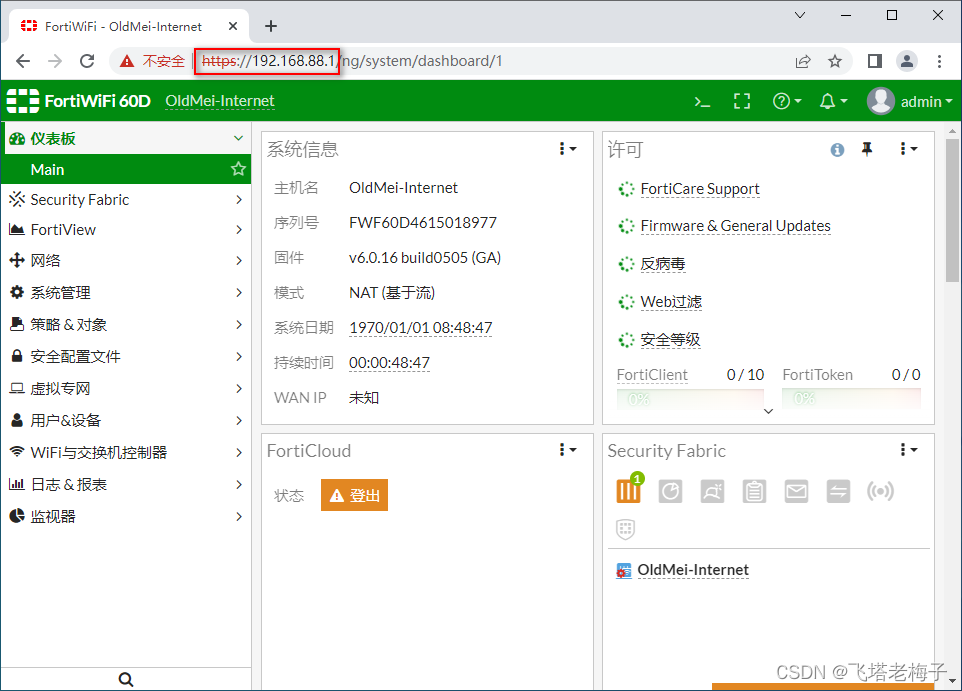
Task: Click the clipboard FortiManager Fabric icon
Action: click(x=754, y=492)
